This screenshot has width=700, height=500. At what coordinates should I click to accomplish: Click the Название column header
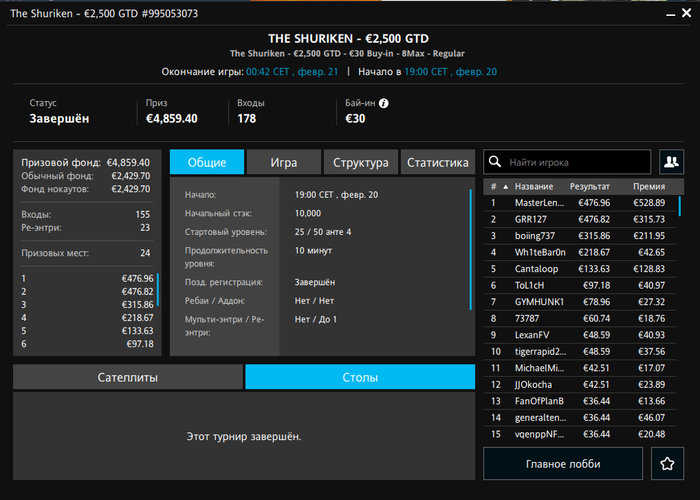pyautogui.click(x=534, y=187)
